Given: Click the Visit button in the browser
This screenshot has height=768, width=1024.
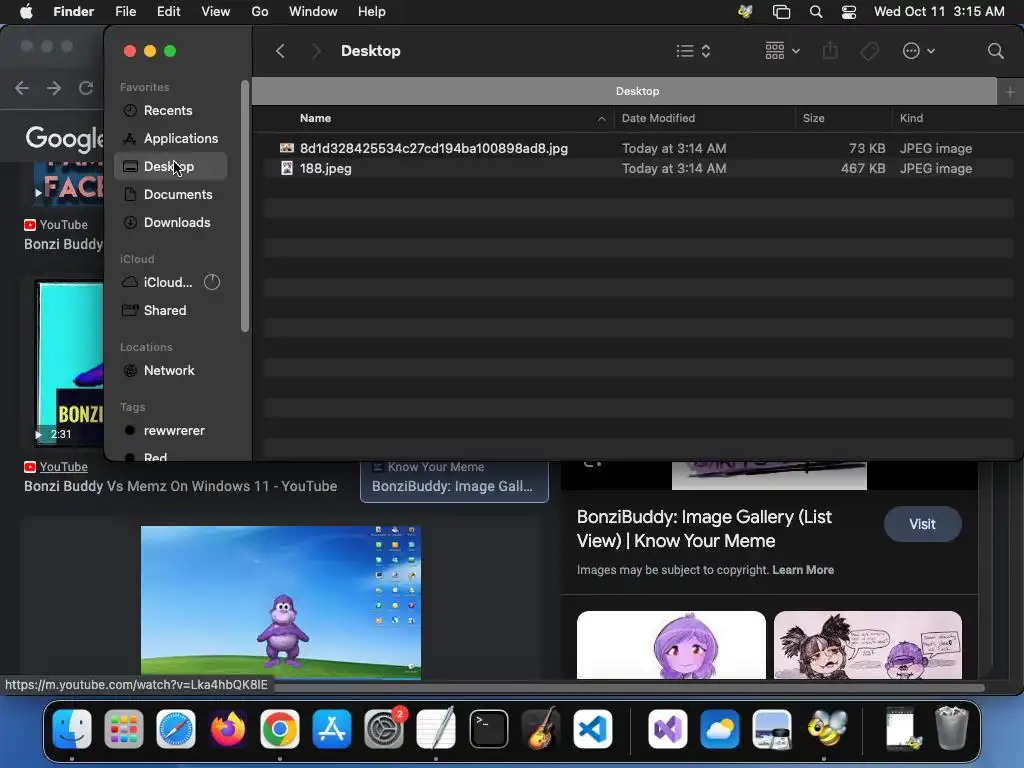Looking at the screenshot, I should 922,524.
